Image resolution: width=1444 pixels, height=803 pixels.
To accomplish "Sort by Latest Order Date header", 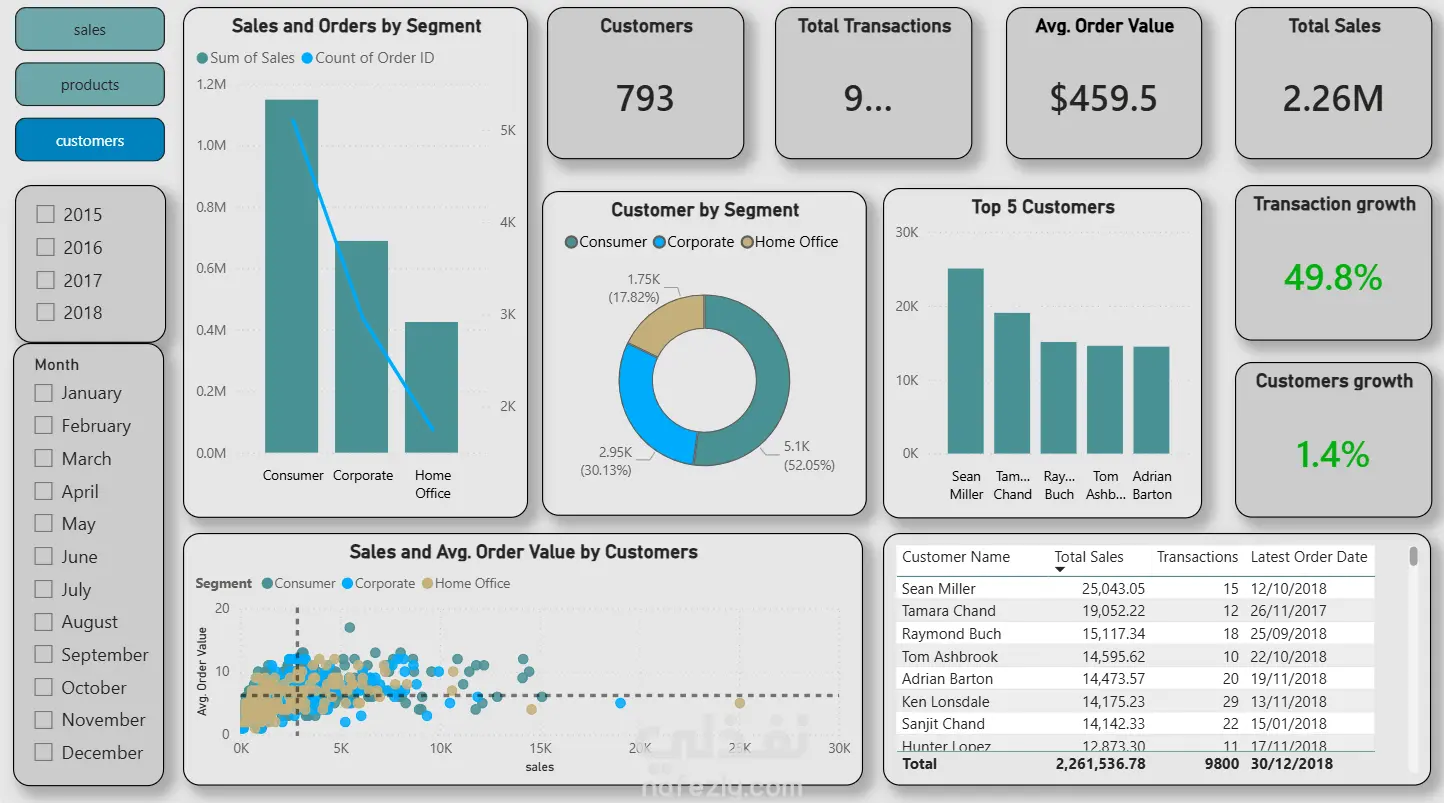I will [x=1309, y=557].
